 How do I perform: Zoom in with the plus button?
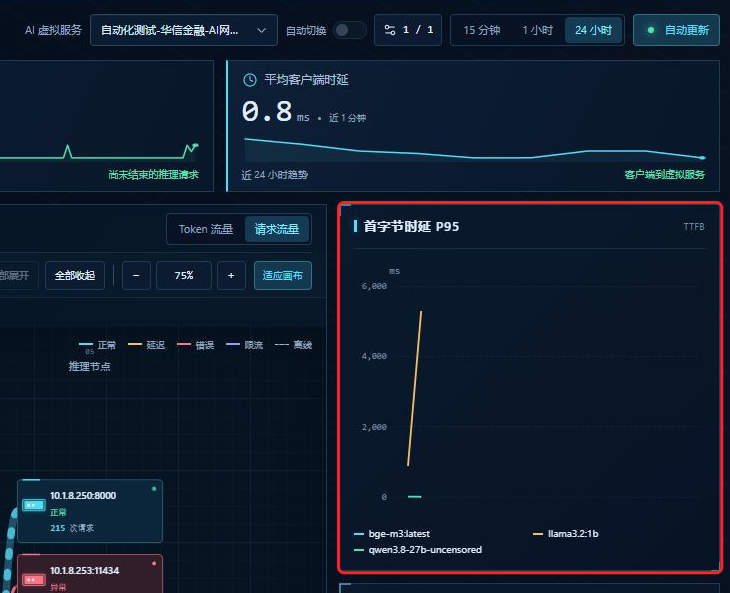point(231,276)
